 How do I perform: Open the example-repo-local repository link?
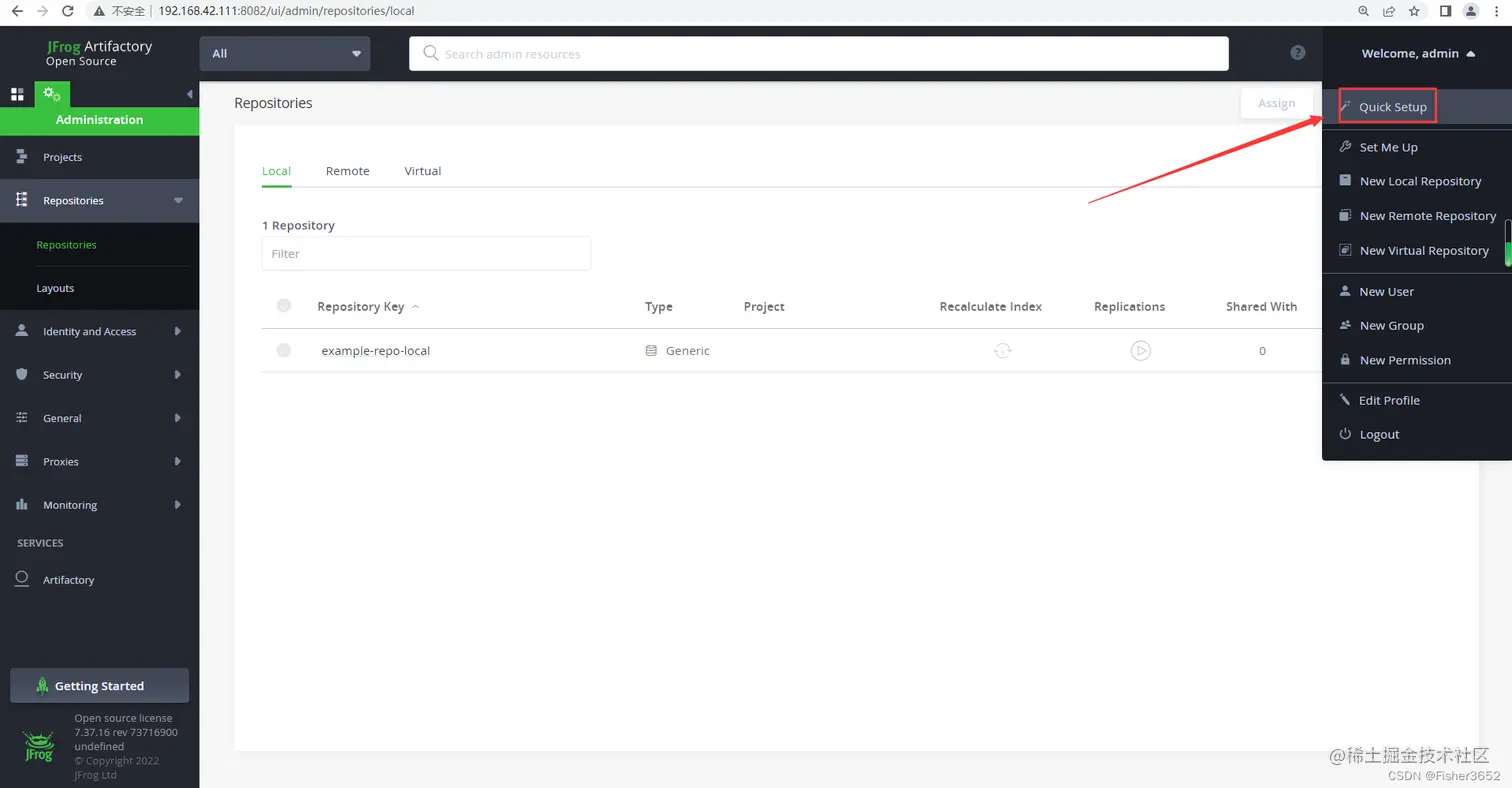(375, 351)
